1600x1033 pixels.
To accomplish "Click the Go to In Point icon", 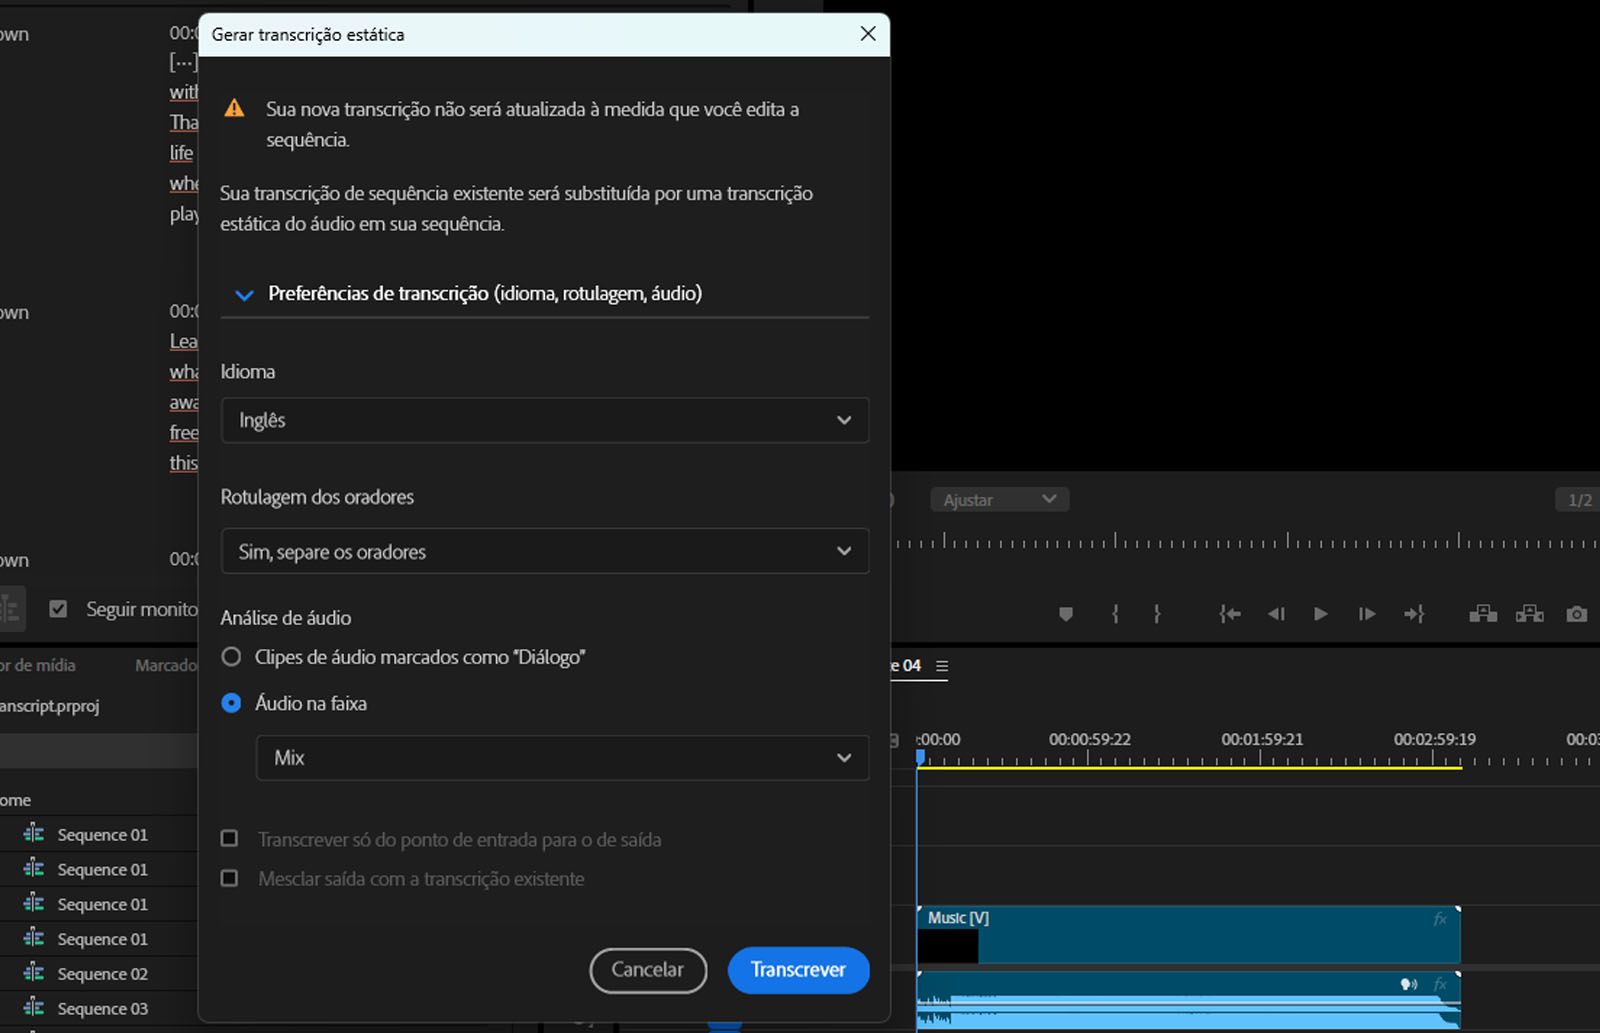I will click(1229, 614).
